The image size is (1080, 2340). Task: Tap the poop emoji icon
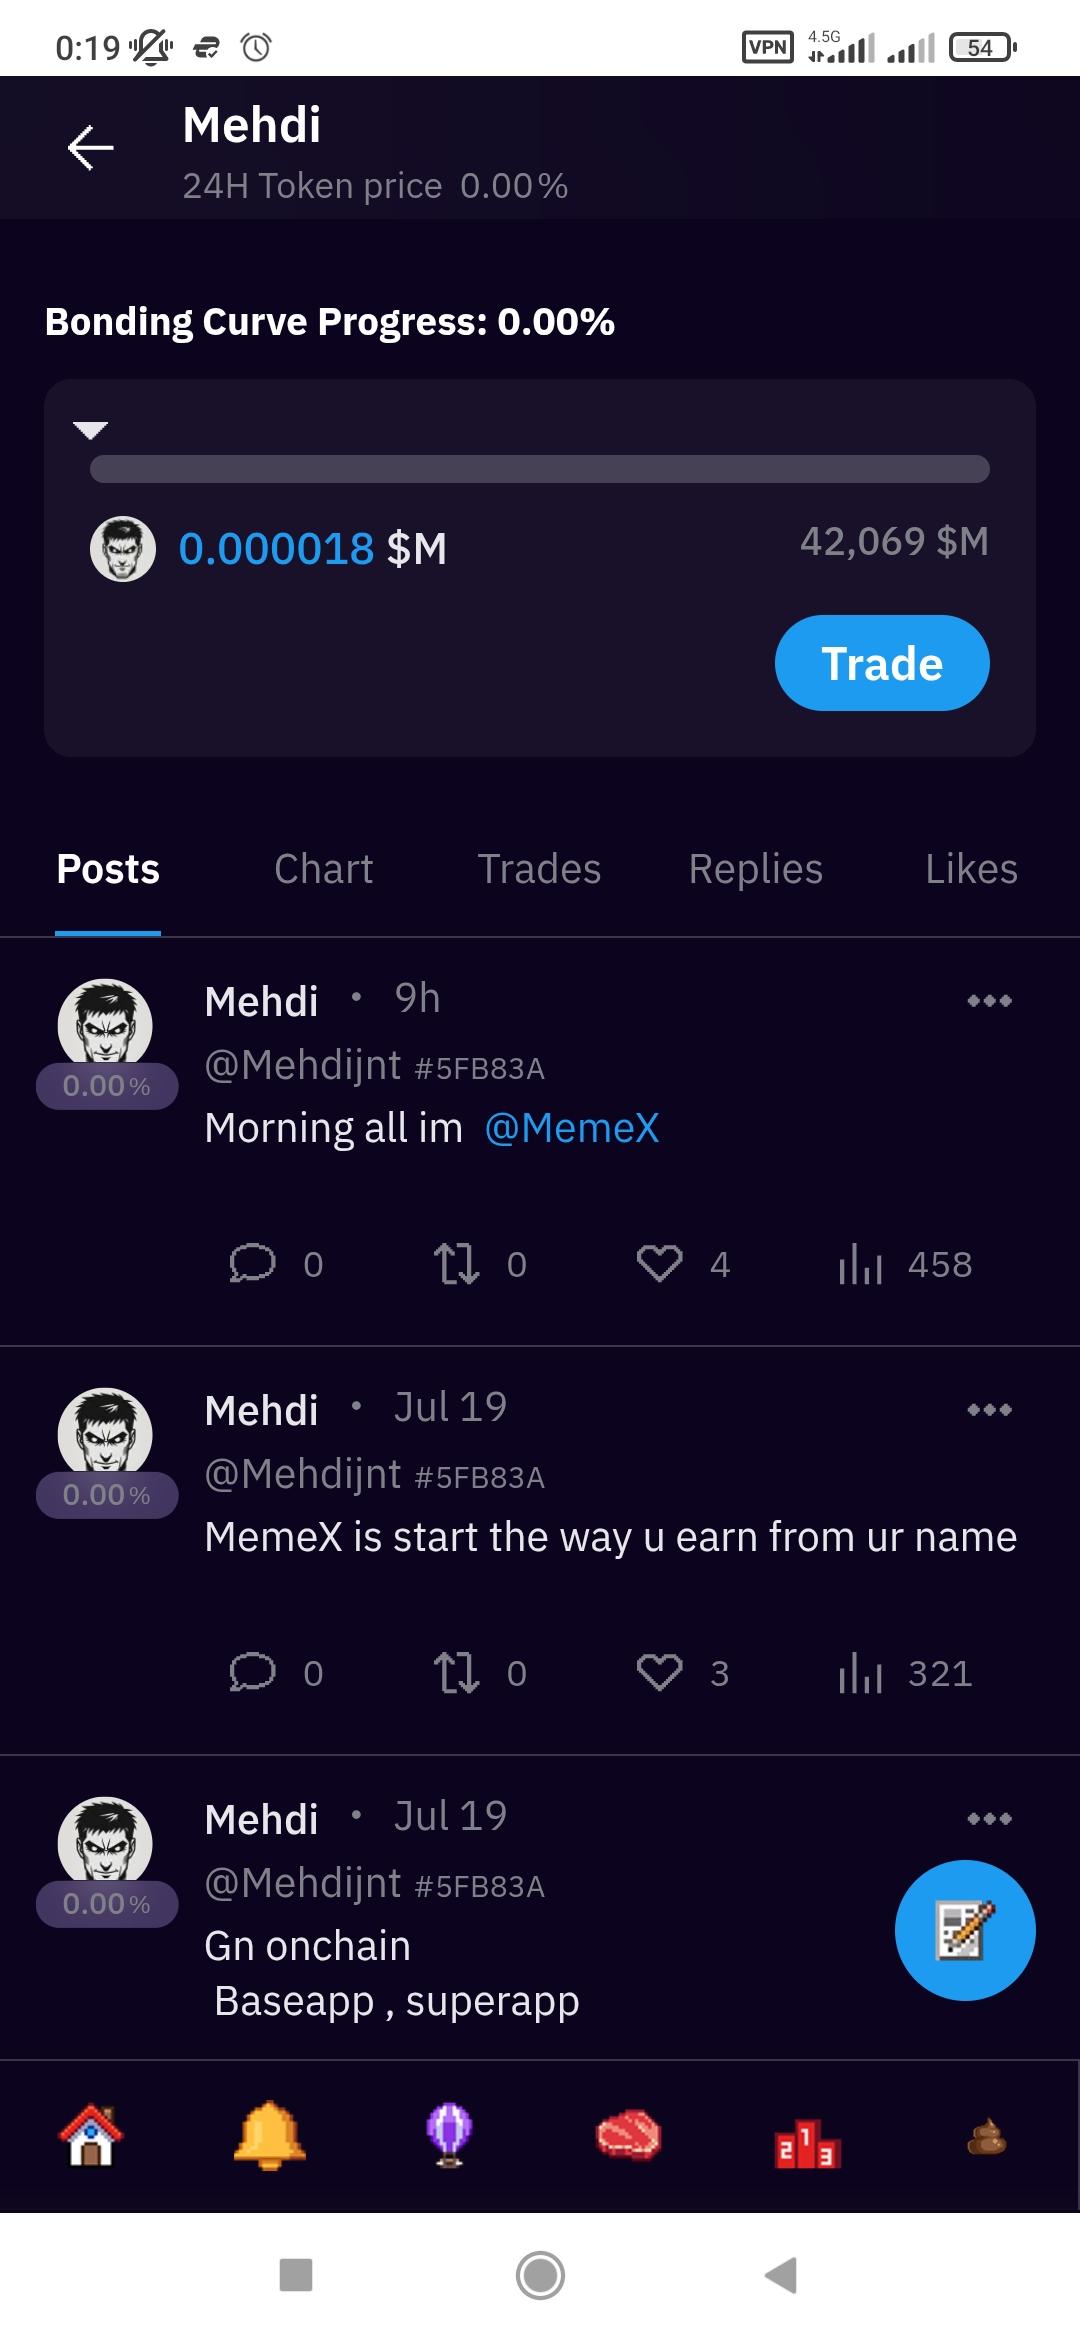point(986,2137)
